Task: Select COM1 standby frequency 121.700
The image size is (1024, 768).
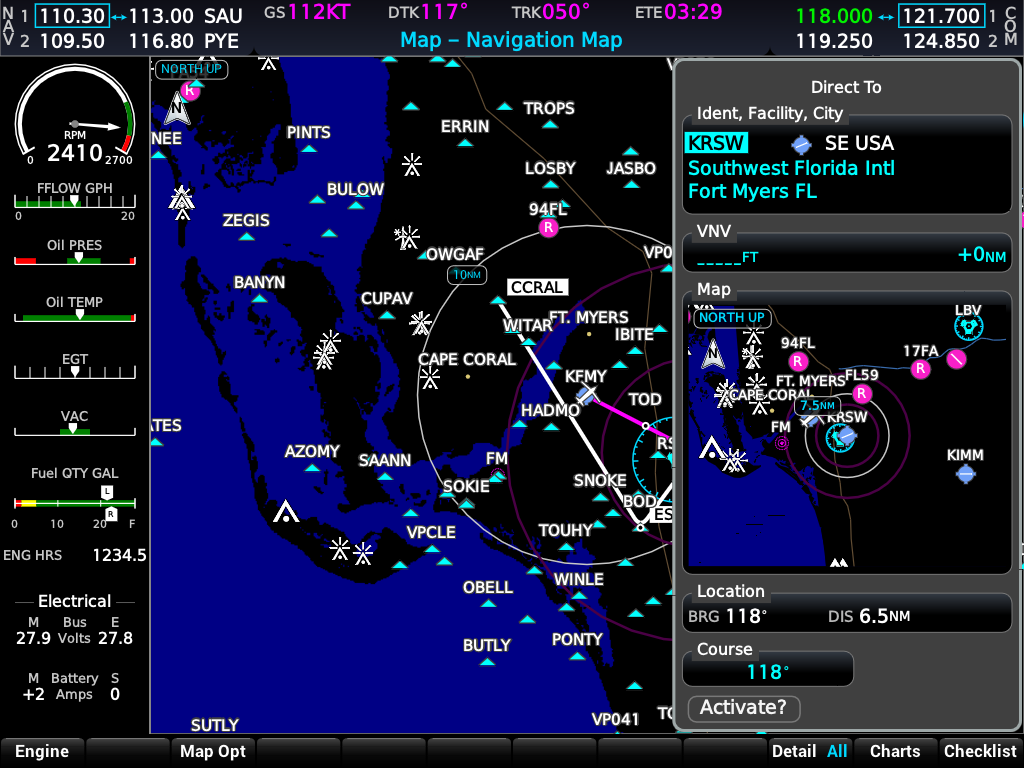Action: pyautogui.click(x=941, y=16)
